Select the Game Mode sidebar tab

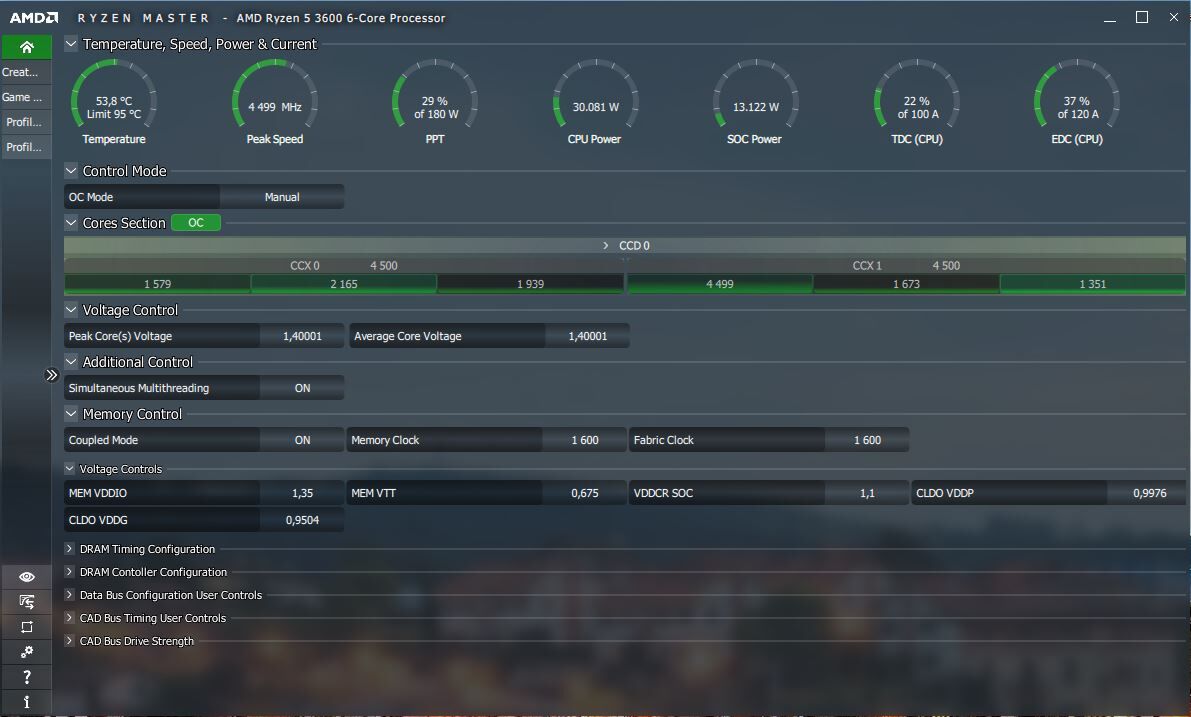25,97
